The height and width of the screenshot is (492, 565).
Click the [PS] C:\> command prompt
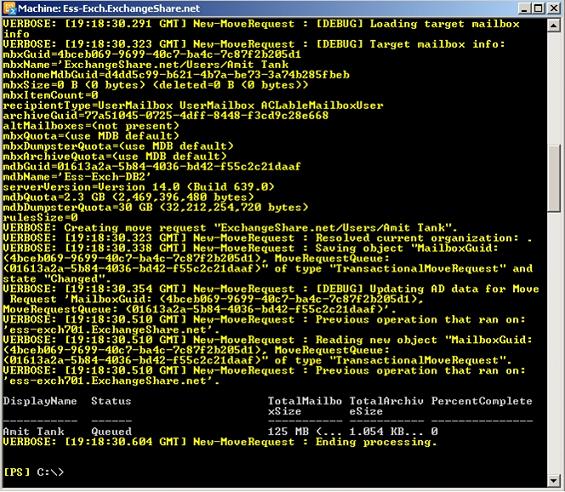34,472
